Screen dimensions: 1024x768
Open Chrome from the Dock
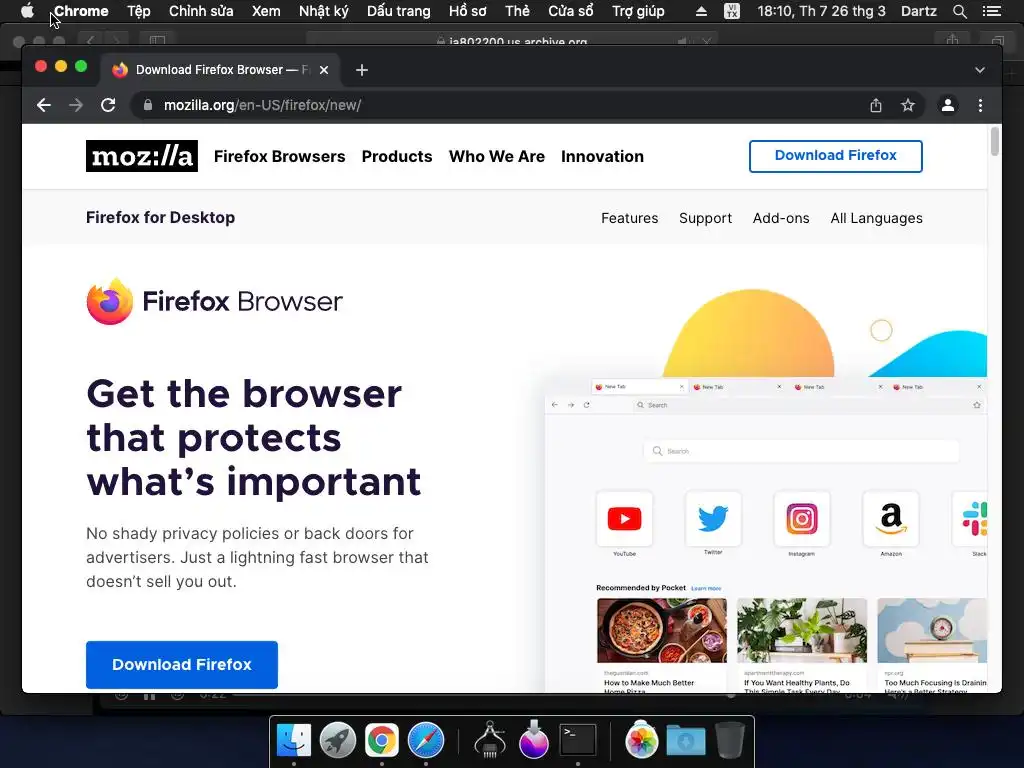tap(381, 740)
